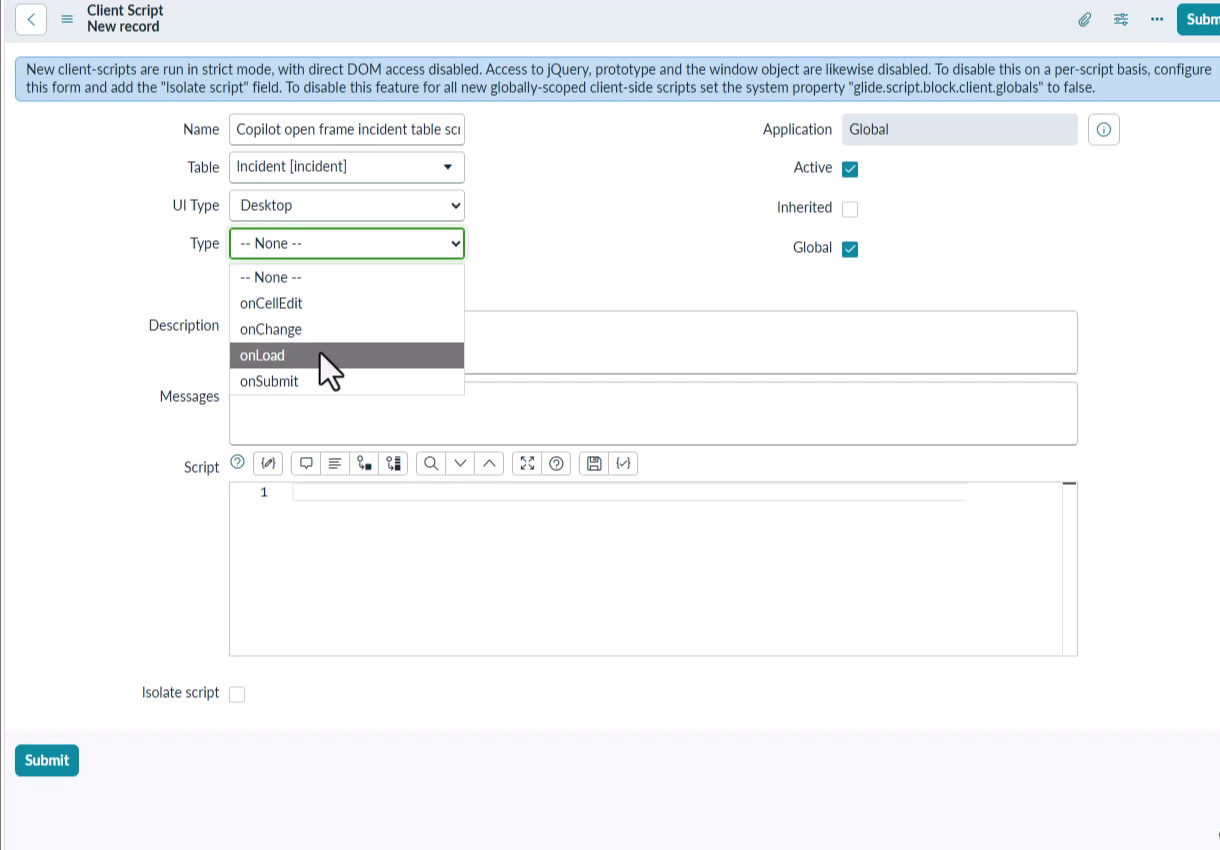Click the Script field help question icon
The width and height of the screenshot is (1220, 850).
[x=237, y=462]
